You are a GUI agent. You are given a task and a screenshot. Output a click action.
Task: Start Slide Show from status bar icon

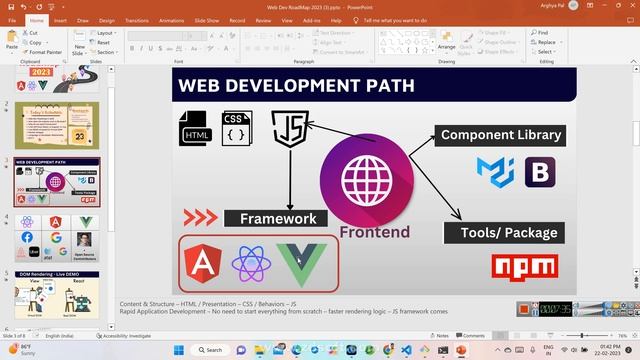[550, 336]
